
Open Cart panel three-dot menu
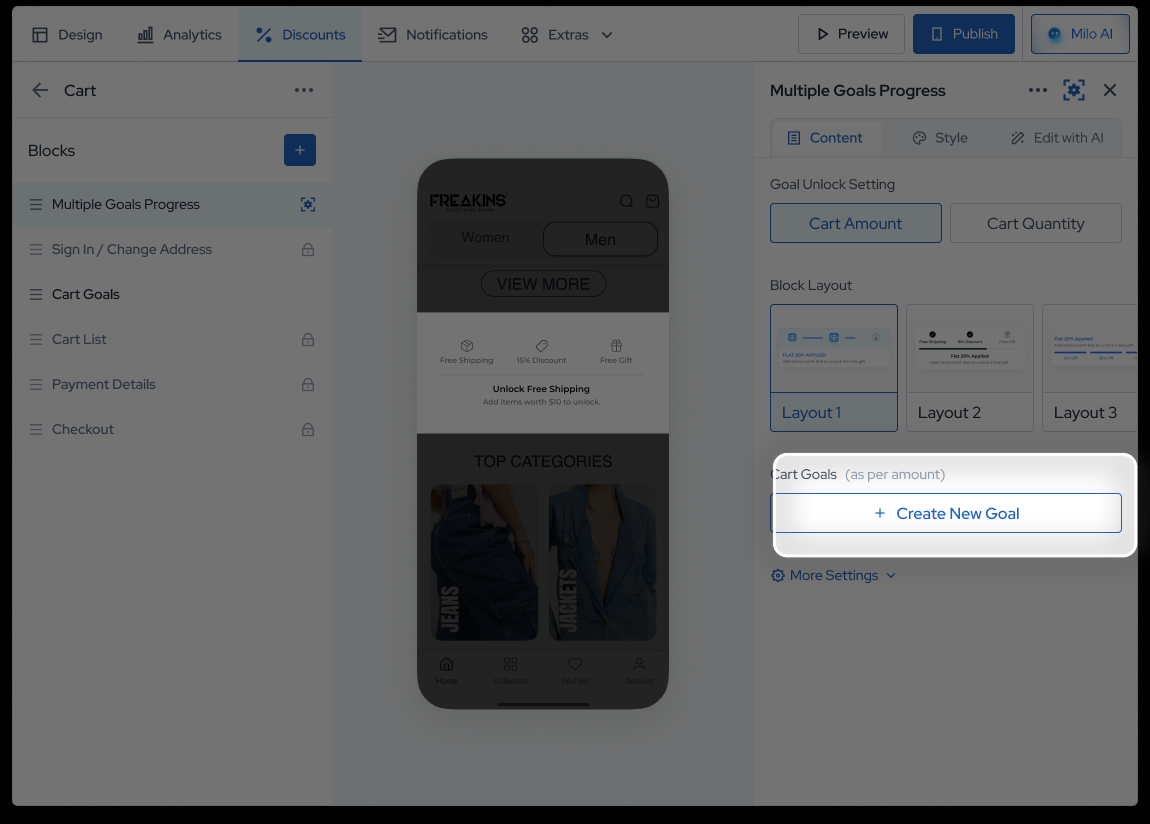coord(304,90)
